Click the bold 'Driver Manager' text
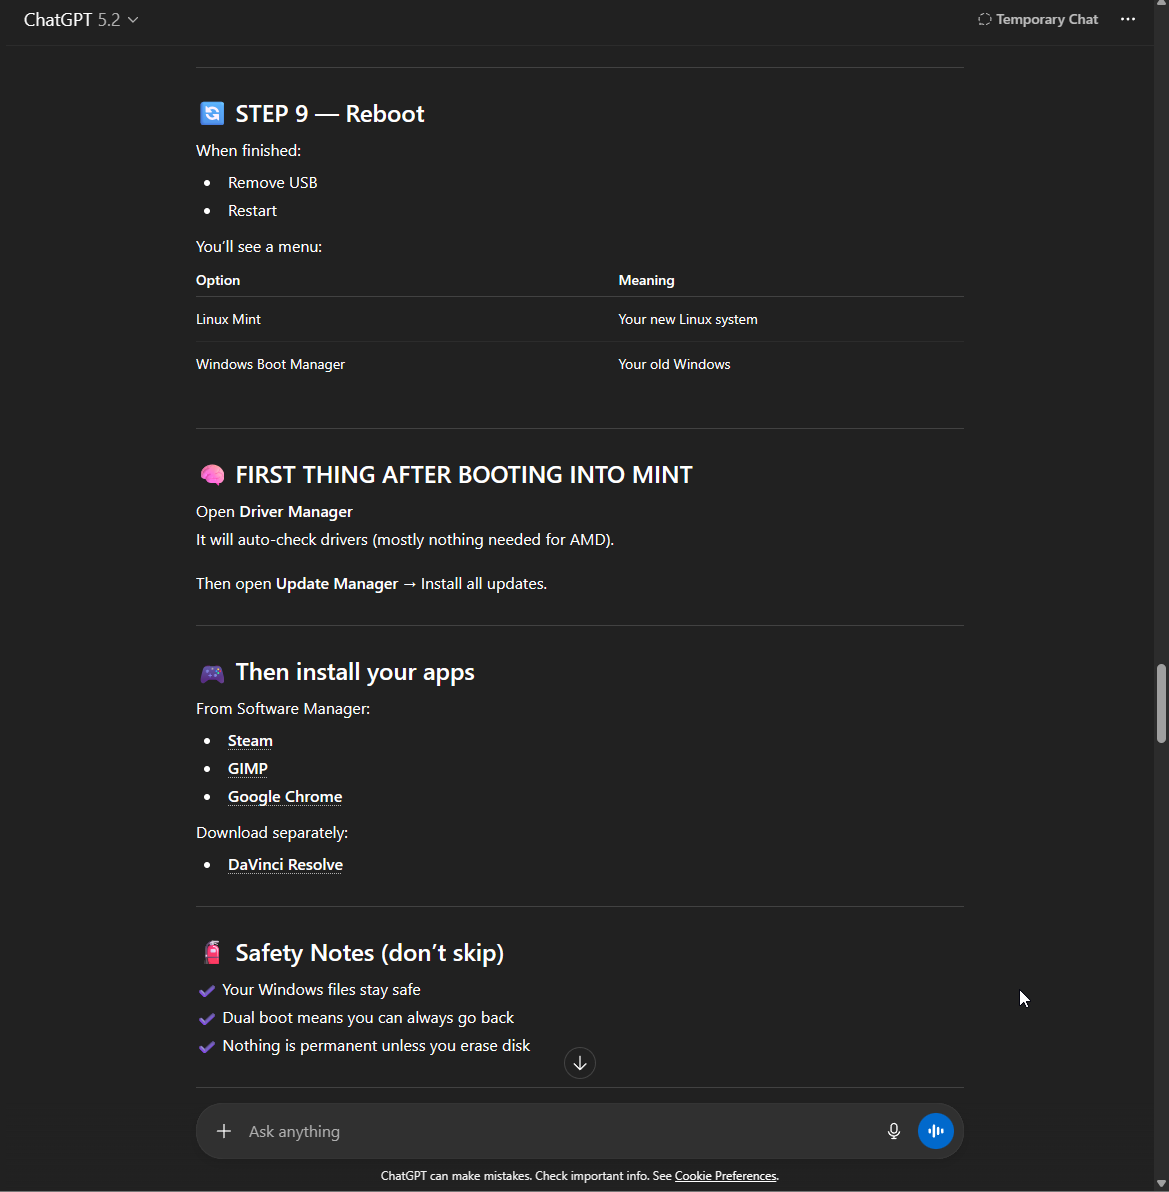 pyautogui.click(x=296, y=512)
